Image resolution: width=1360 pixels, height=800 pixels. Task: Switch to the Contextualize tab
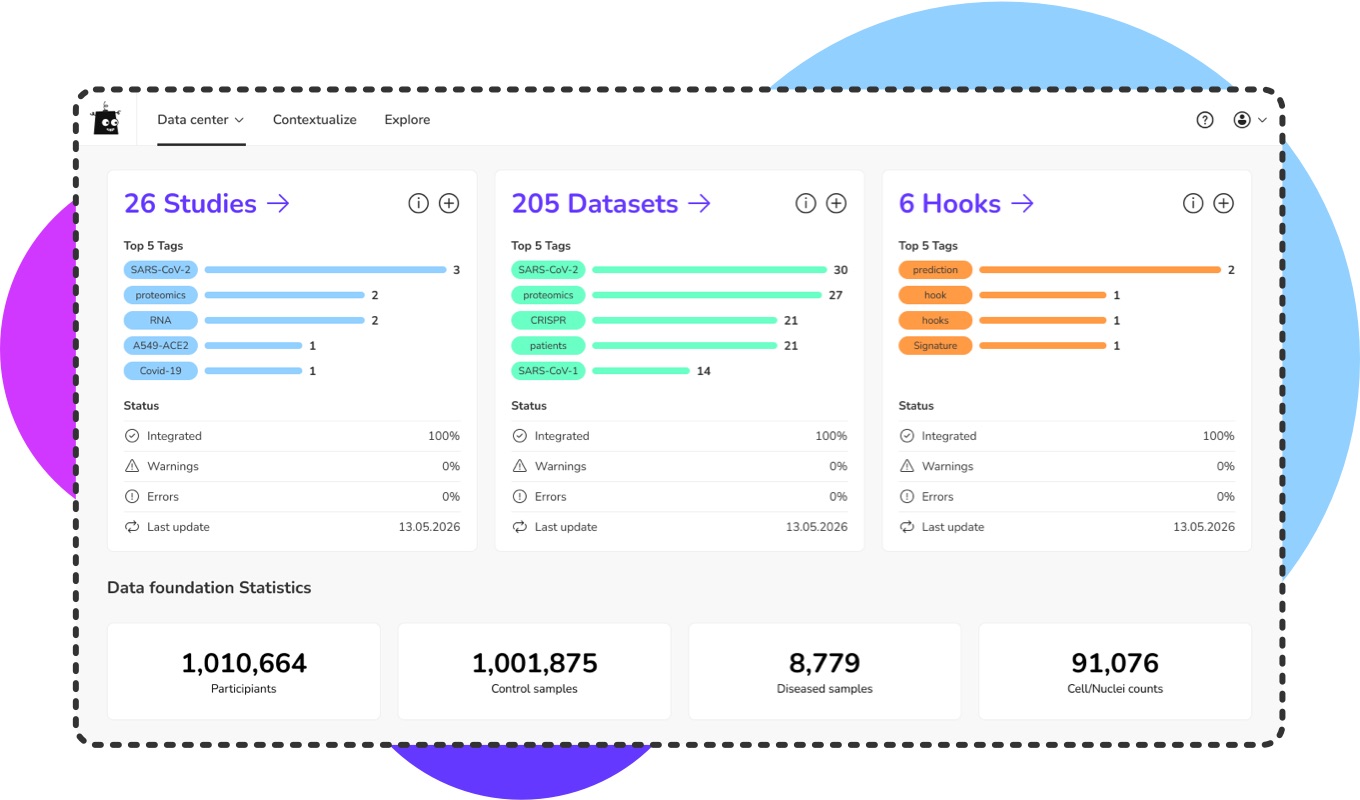[315, 120]
